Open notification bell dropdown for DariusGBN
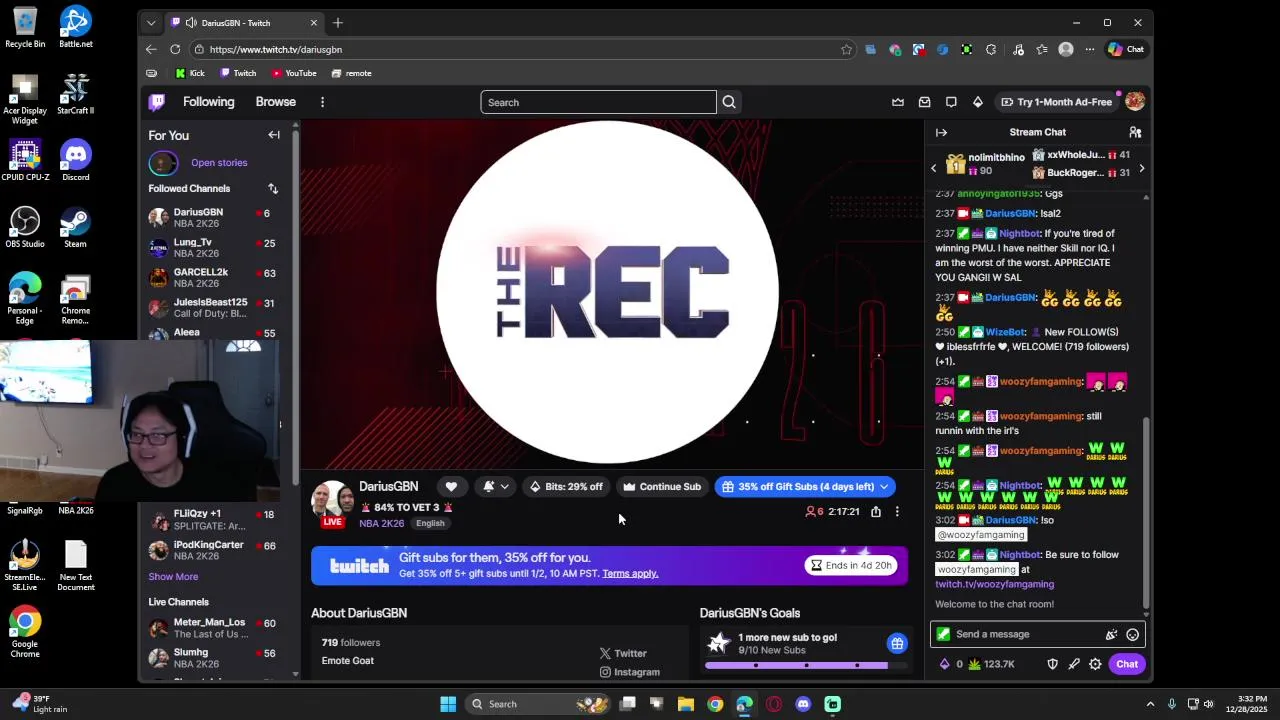This screenshot has height=720, width=1280. pyautogui.click(x=496, y=486)
